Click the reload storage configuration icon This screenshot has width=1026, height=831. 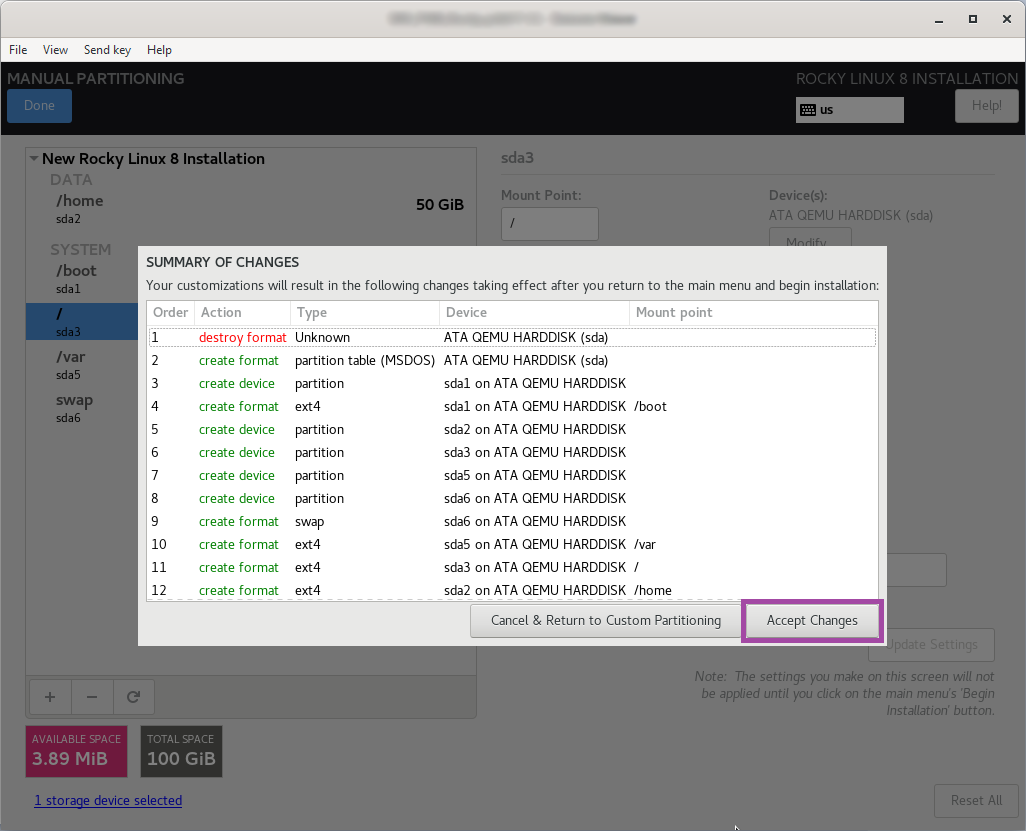pos(133,697)
